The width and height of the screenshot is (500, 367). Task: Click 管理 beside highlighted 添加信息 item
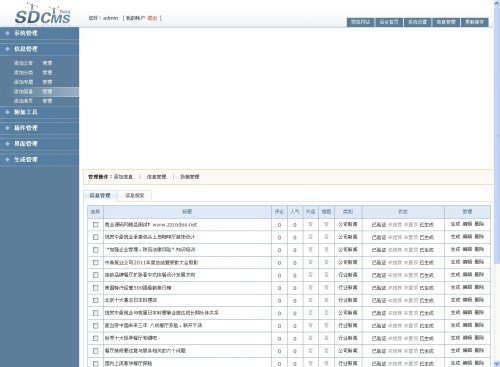pos(47,92)
